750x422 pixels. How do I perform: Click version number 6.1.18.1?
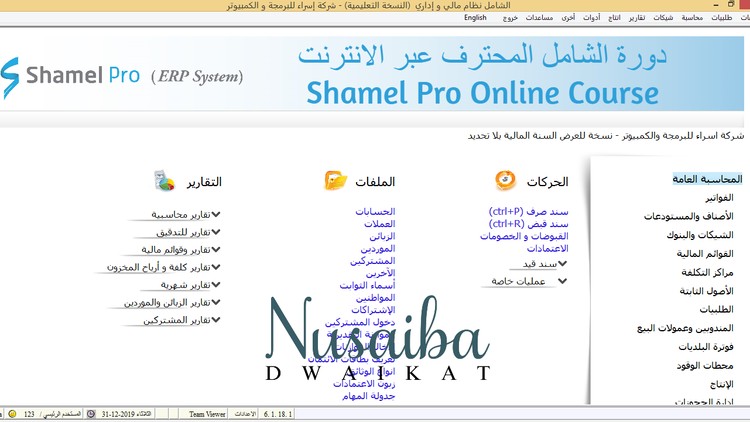click(277, 414)
